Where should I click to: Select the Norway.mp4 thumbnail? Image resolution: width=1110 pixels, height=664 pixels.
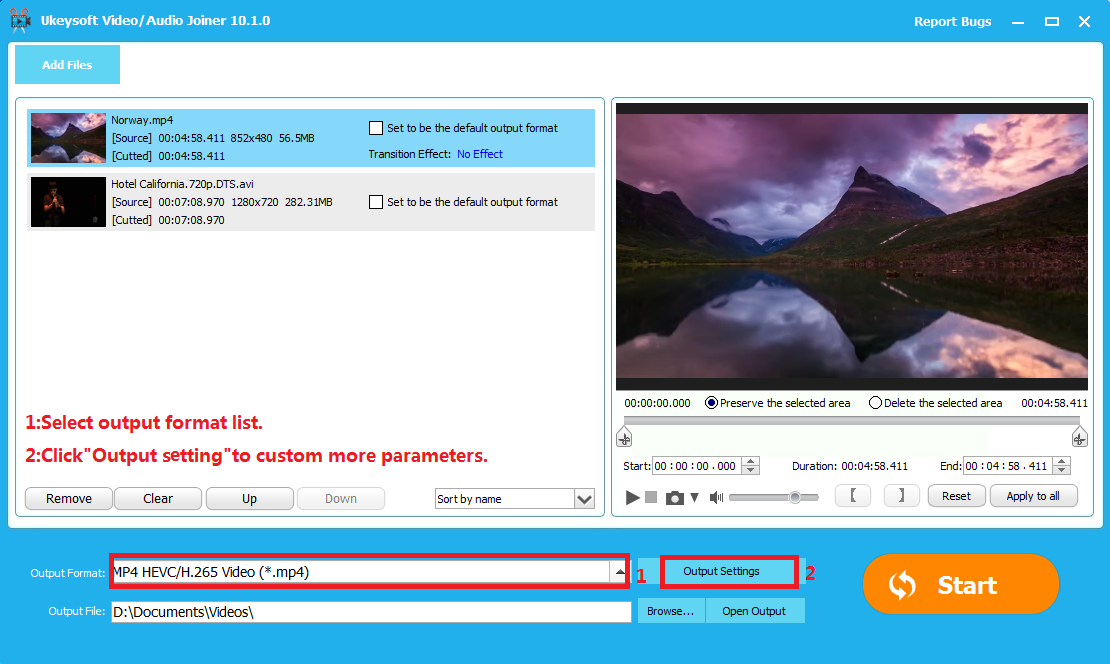[x=68, y=137]
